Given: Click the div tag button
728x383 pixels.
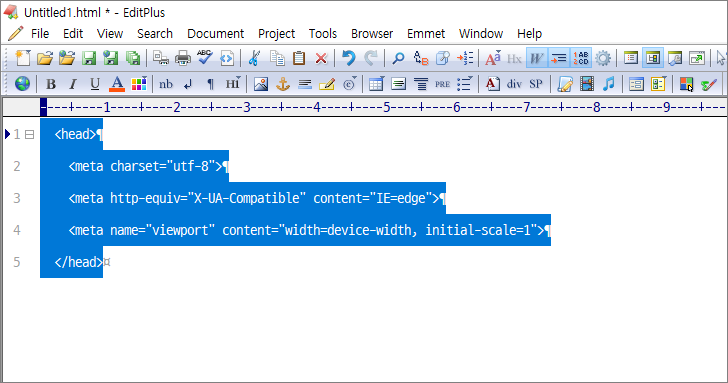Looking at the screenshot, I should tap(514, 84).
